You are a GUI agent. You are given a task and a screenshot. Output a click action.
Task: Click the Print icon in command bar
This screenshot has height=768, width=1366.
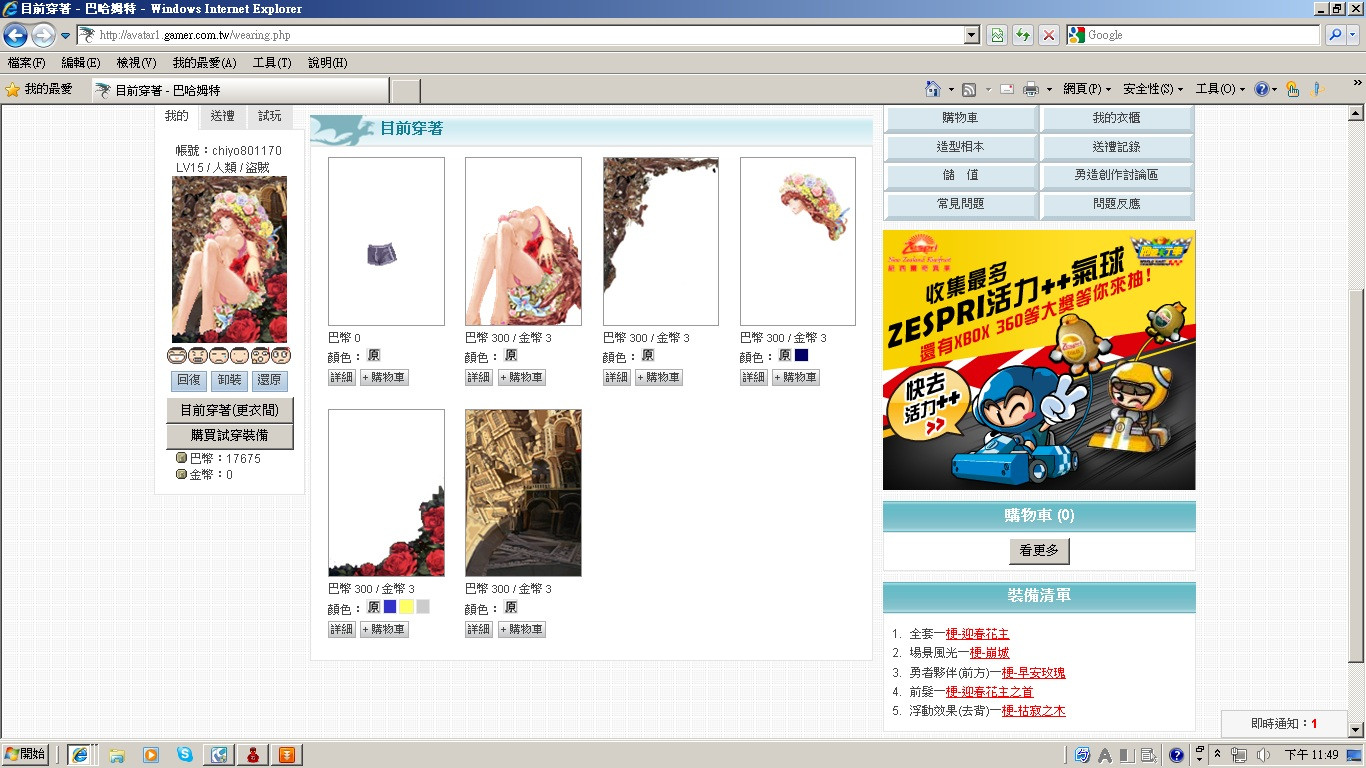point(1031,89)
